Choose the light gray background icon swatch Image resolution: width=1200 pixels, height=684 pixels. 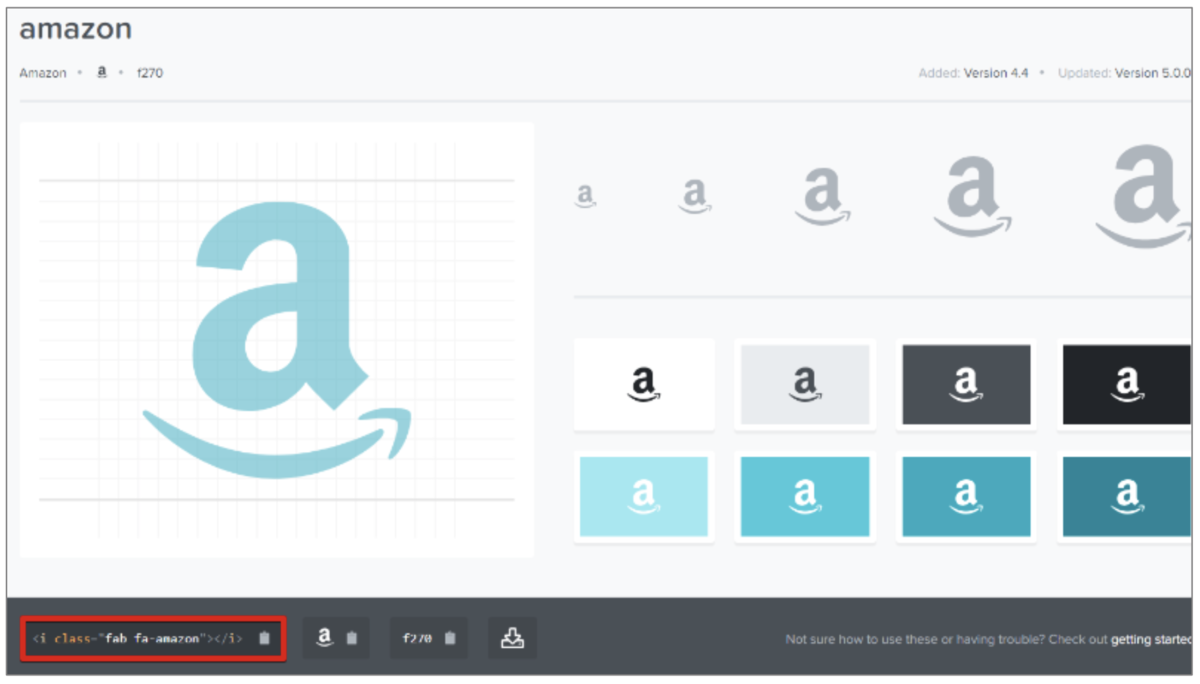pyautogui.click(x=805, y=384)
